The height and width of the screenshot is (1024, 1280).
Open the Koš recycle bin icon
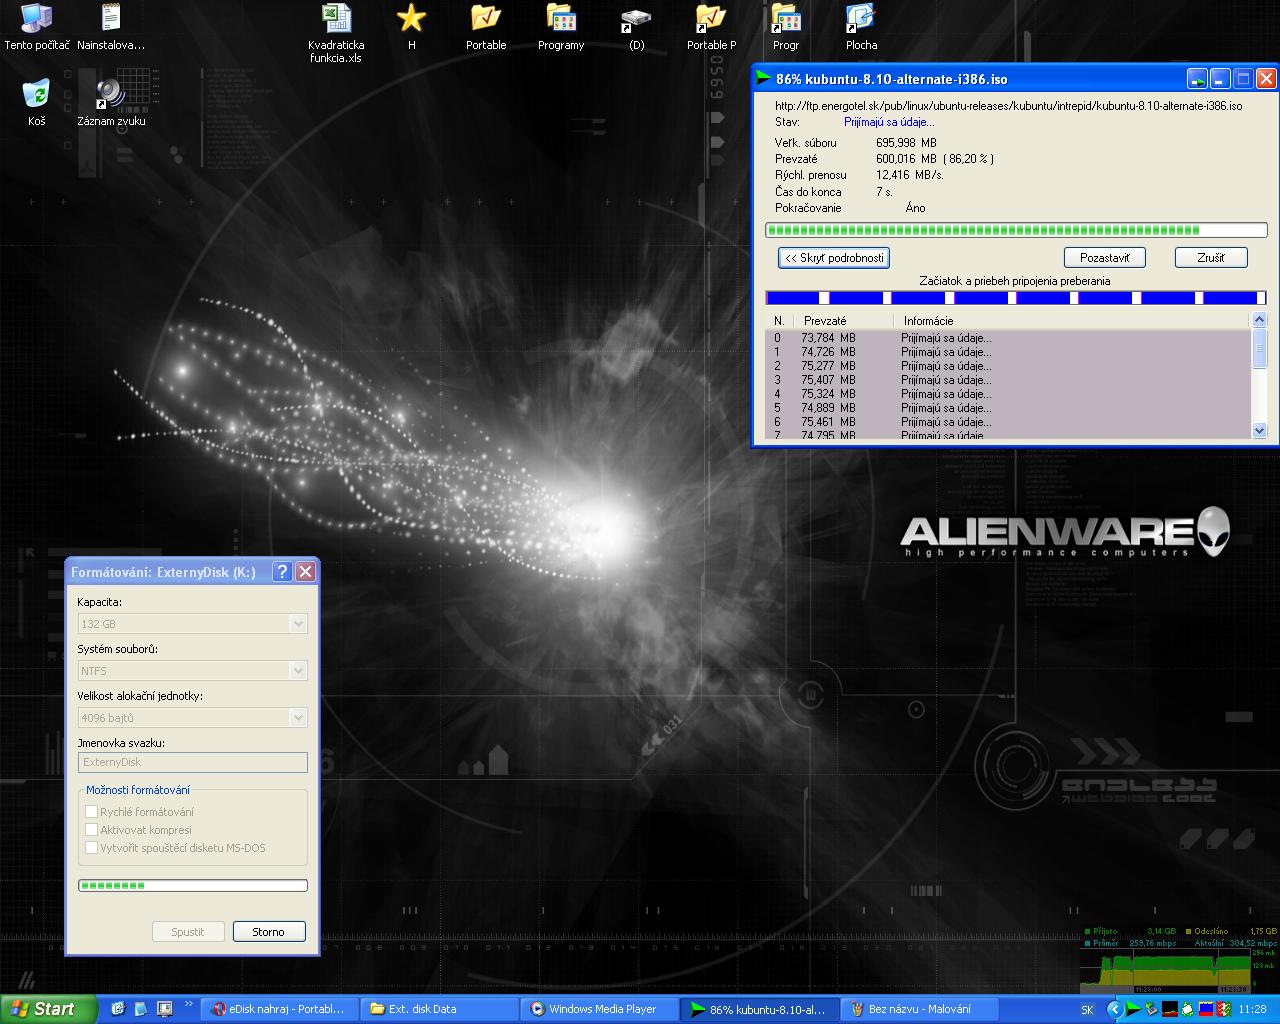point(36,95)
